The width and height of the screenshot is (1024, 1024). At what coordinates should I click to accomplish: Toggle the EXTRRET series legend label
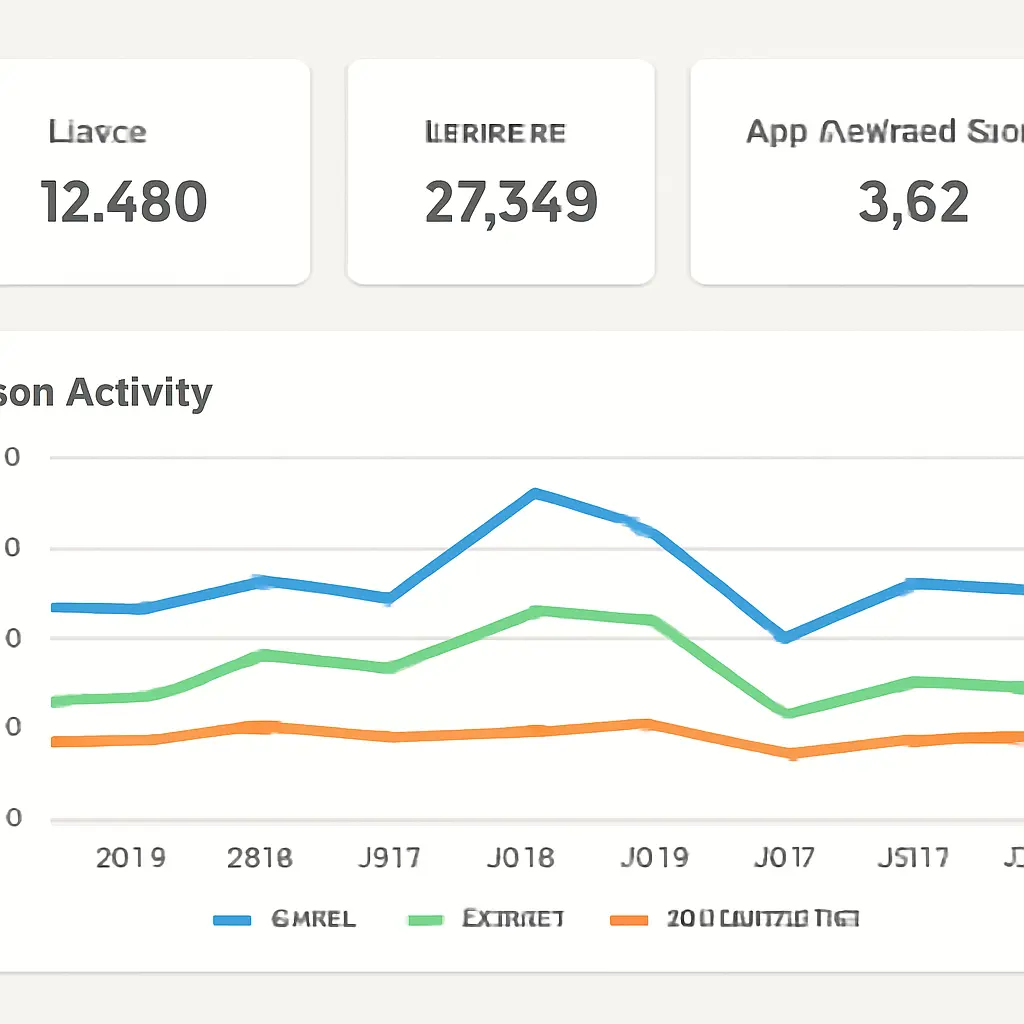point(513,918)
